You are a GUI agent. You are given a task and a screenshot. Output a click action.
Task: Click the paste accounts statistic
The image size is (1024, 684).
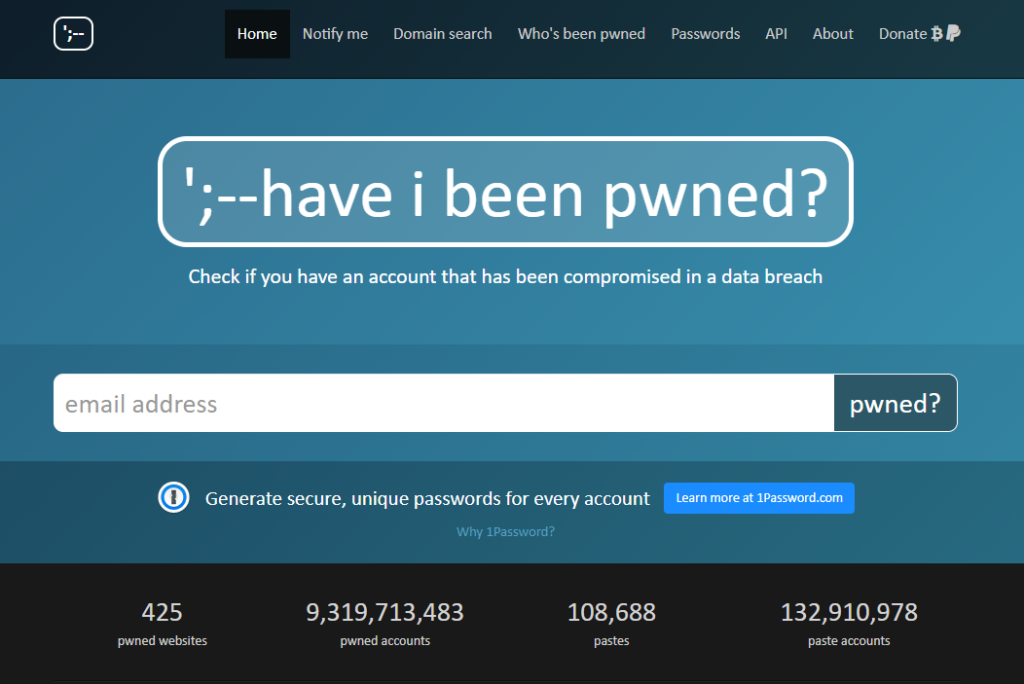(848, 618)
